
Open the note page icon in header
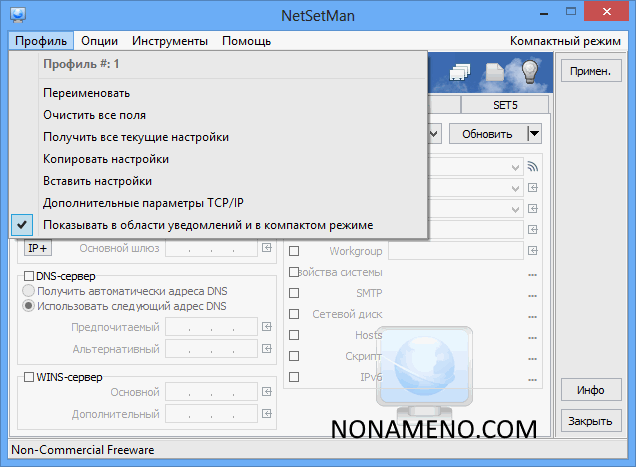[495, 72]
